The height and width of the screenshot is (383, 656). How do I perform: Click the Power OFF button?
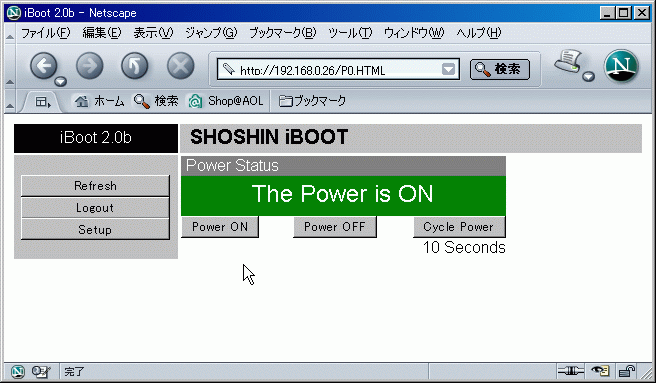[x=335, y=227]
